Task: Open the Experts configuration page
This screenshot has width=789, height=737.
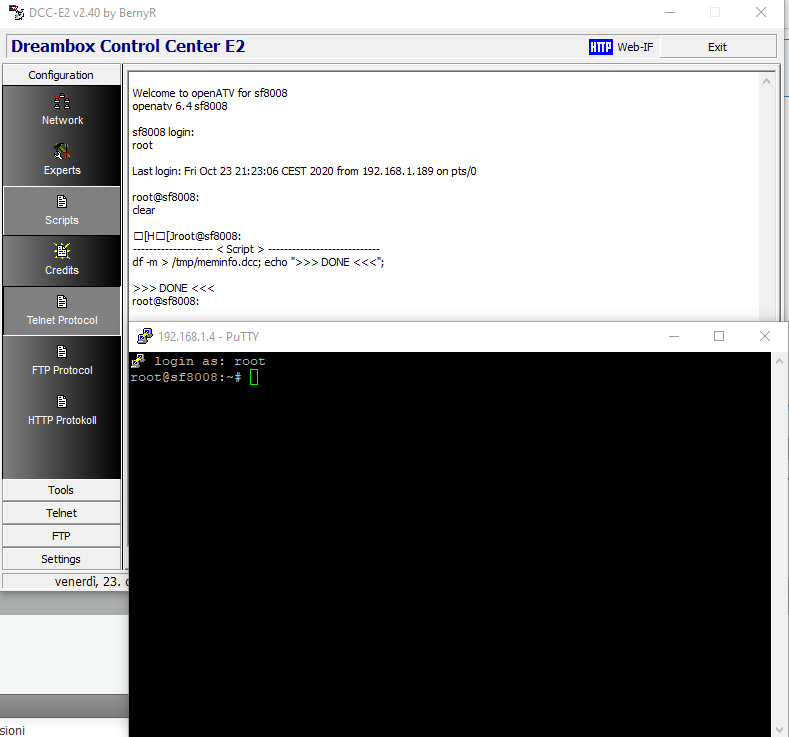Action: [62, 160]
